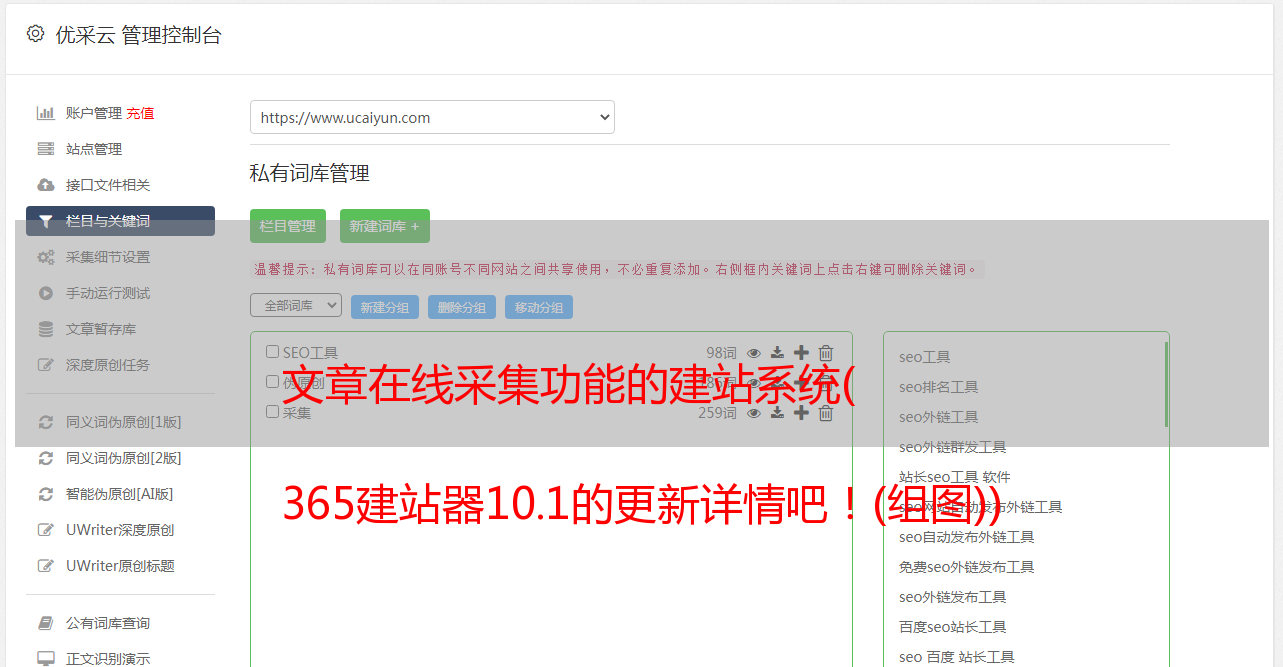The image size is (1283, 667).
Task: Select keyword 'seo自动发布外链工具'
Action: click(967, 537)
